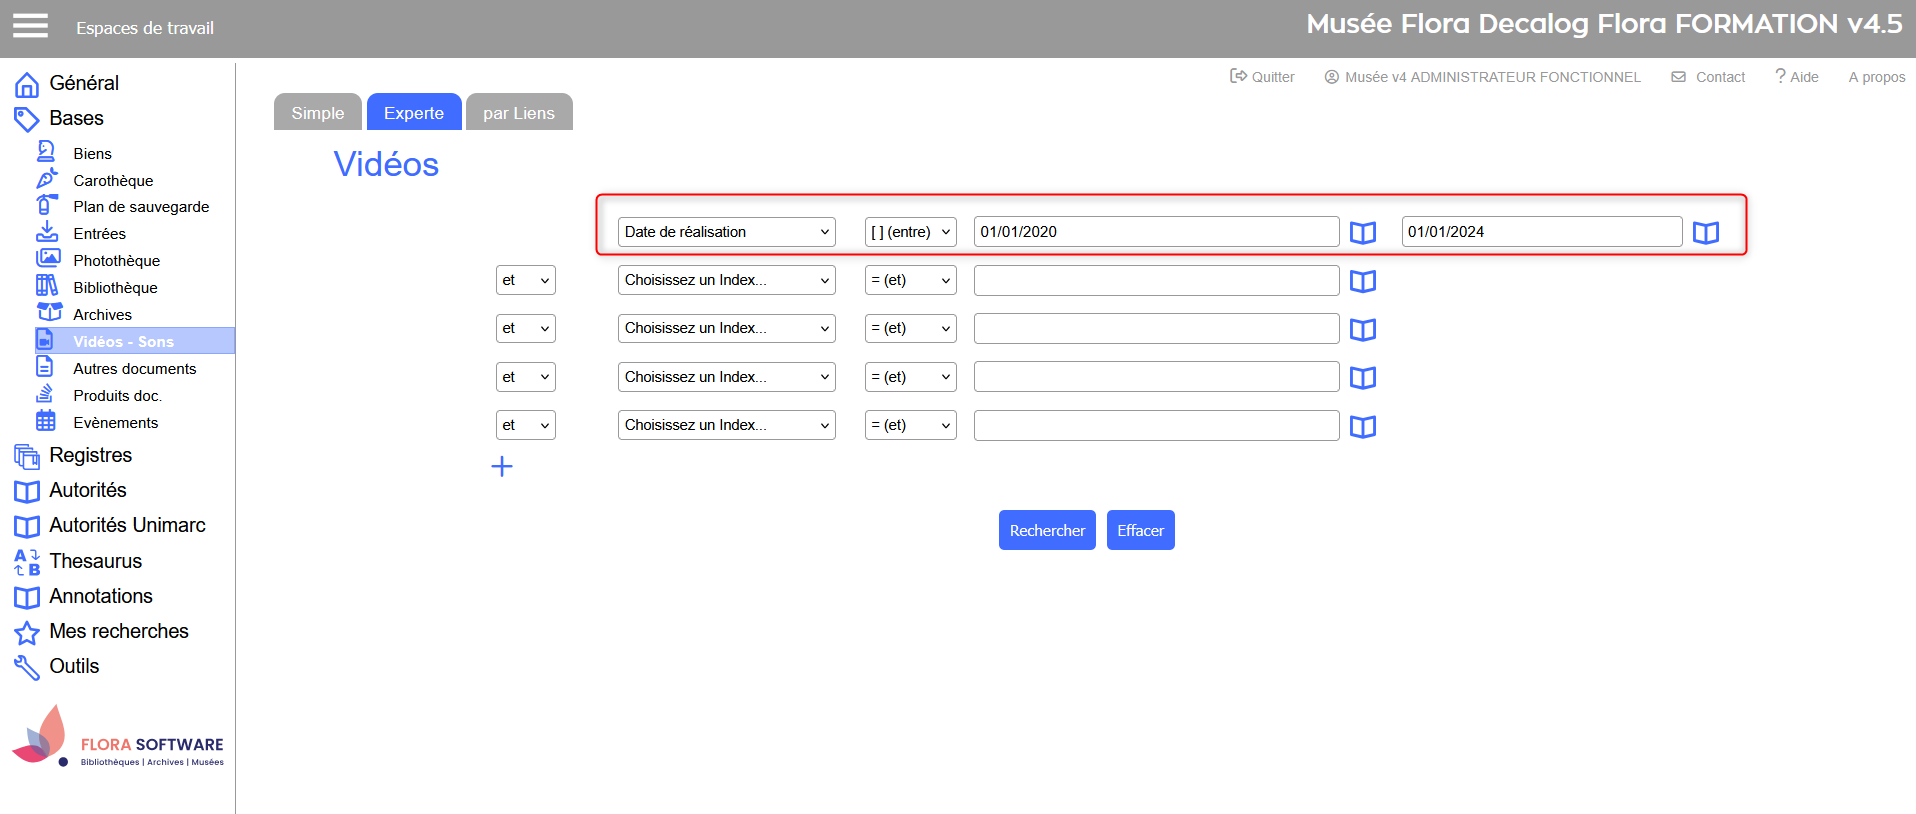Expand the first 'et' boolean dropdown
This screenshot has height=814, width=1916.
click(x=525, y=280)
